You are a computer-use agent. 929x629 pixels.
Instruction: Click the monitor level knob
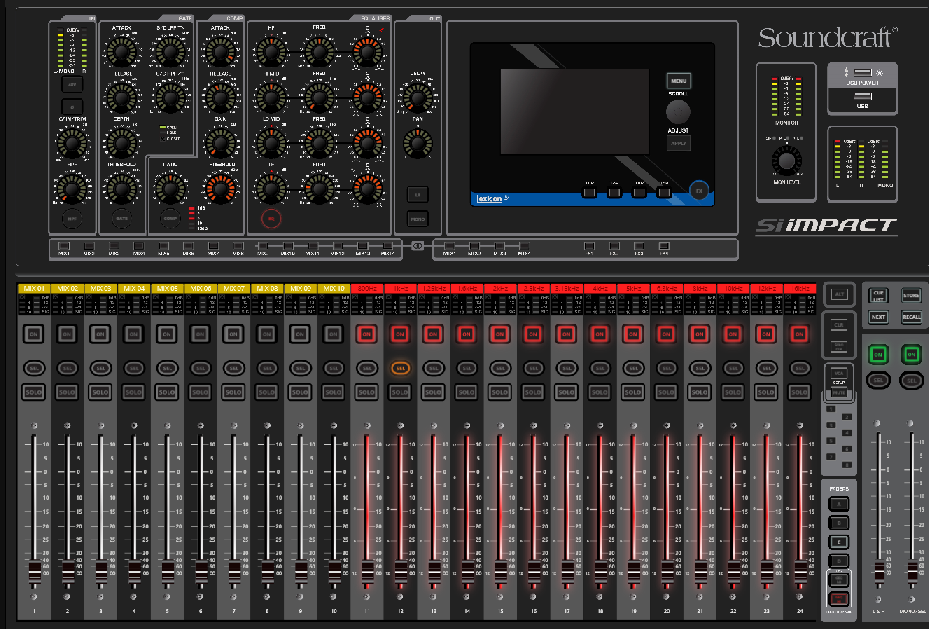pos(786,161)
